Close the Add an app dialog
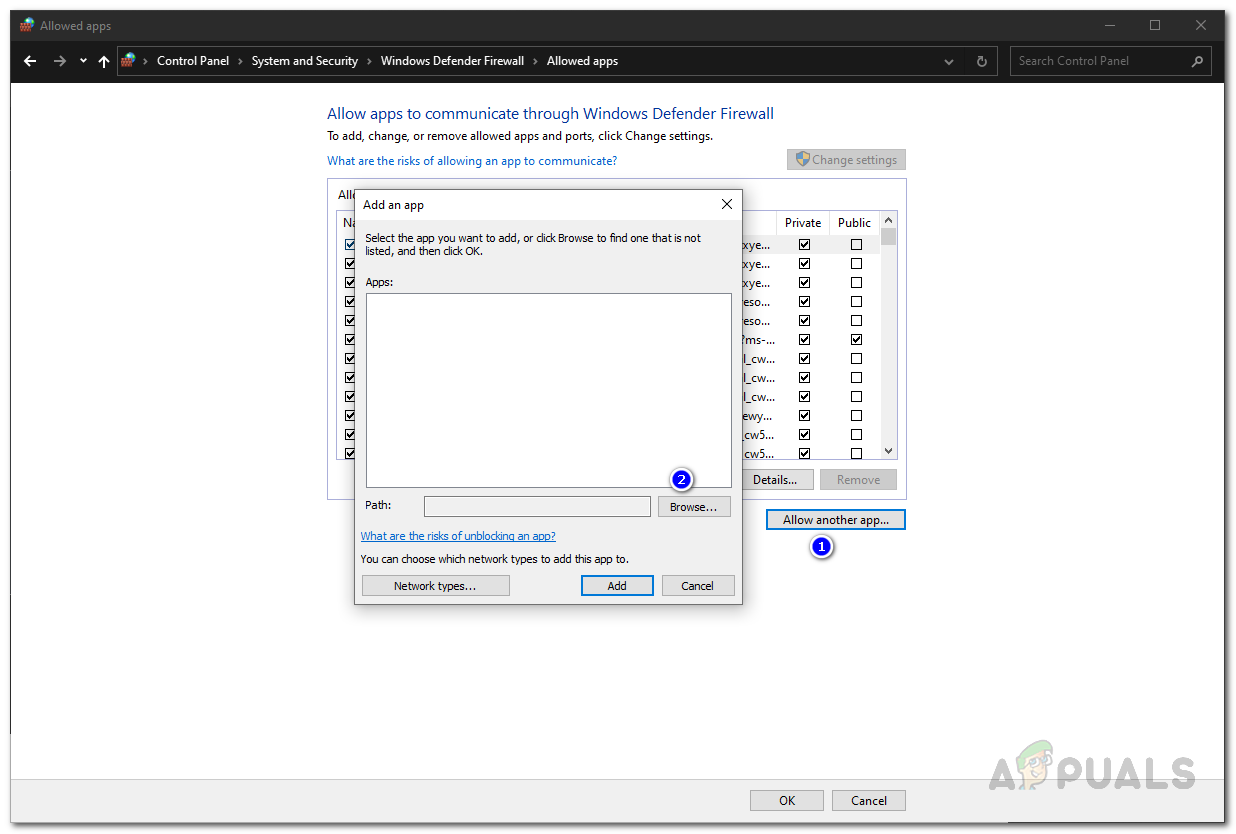 [x=727, y=204]
